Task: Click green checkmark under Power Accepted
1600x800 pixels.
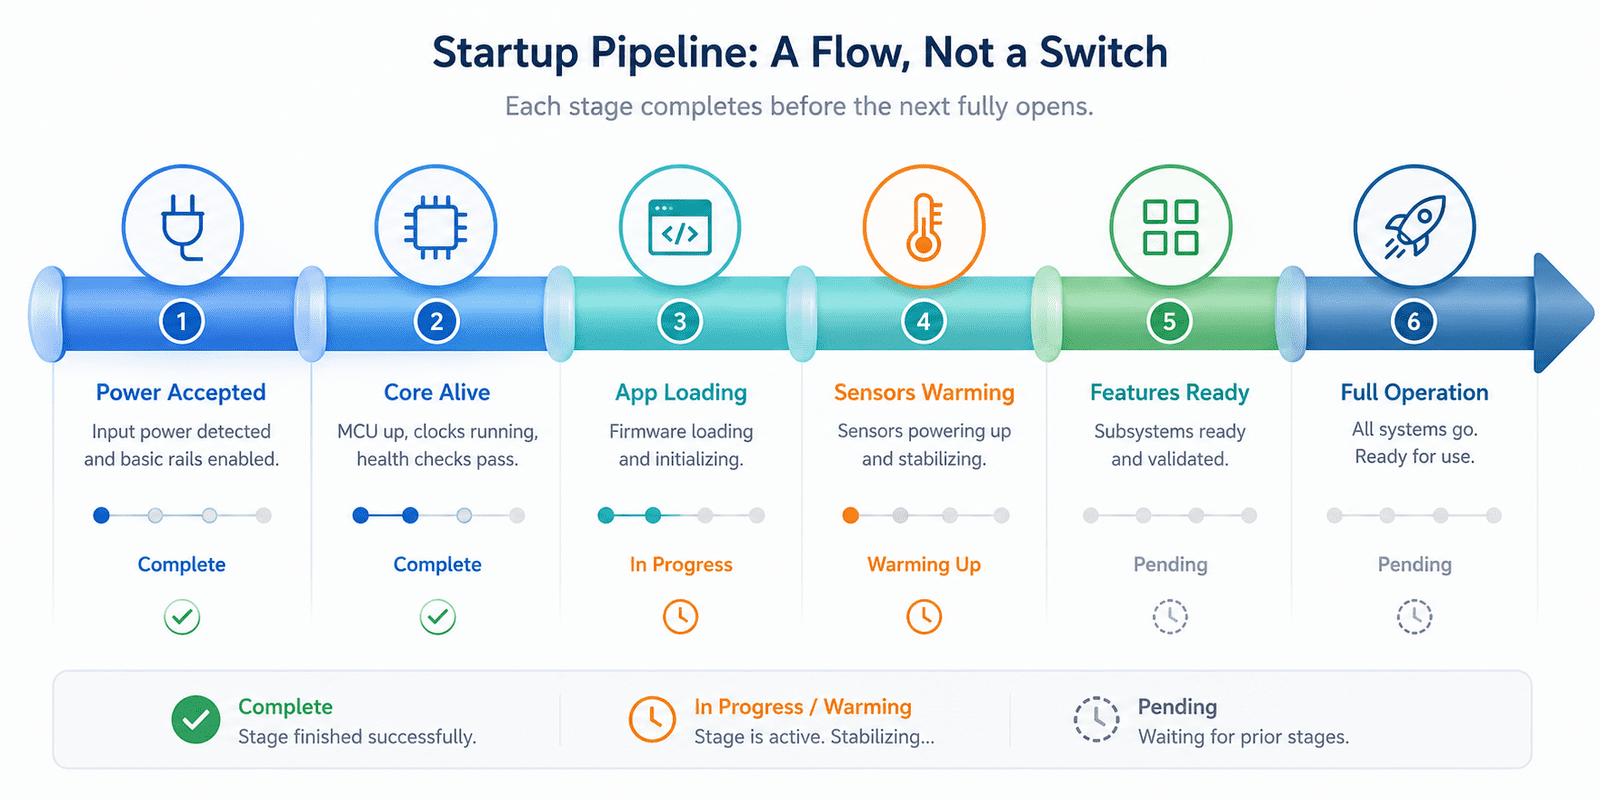Action: coord(182,617)
